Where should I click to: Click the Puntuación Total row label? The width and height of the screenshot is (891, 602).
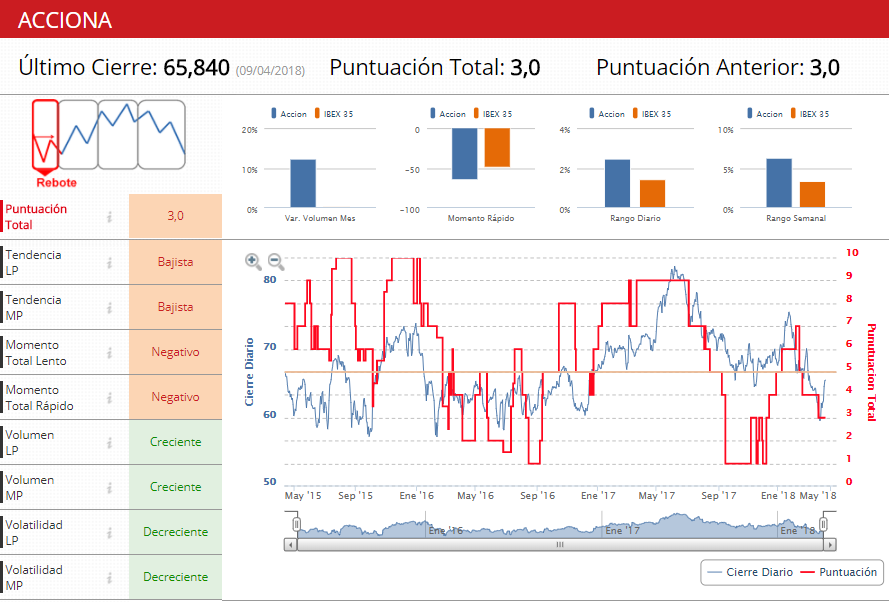pos(36,217)
